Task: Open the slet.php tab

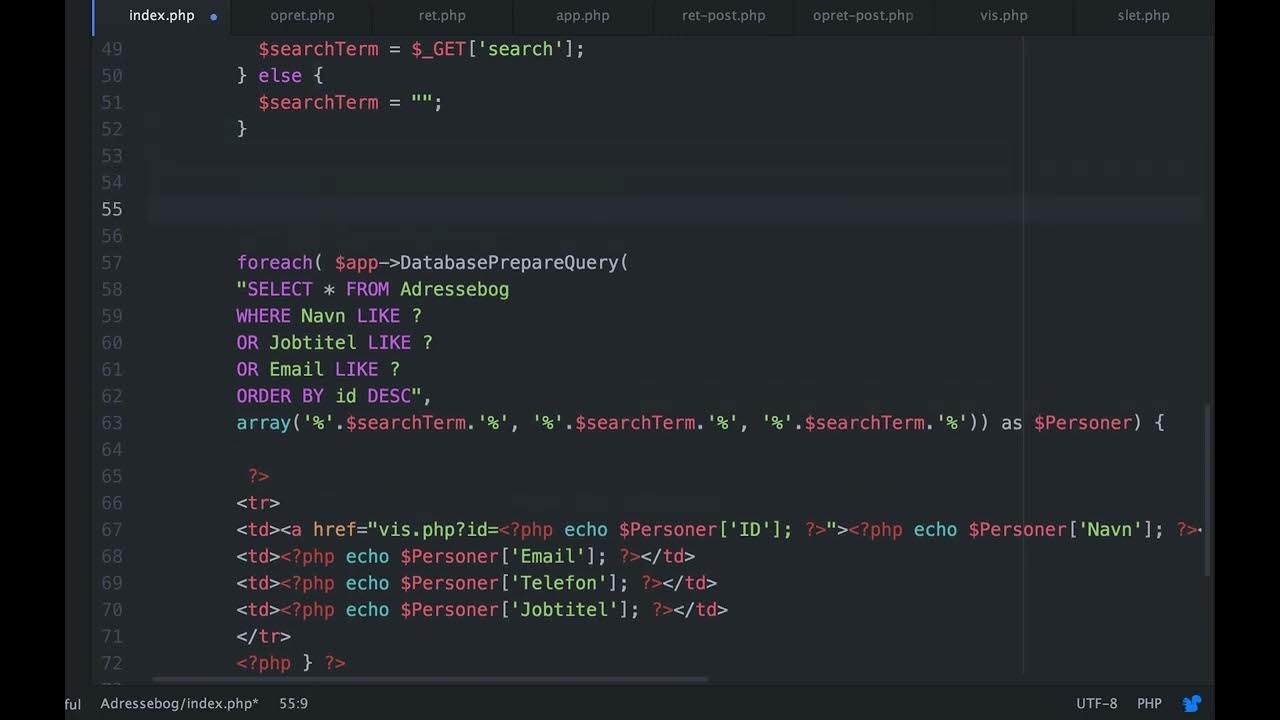Action: (1143, 16)
